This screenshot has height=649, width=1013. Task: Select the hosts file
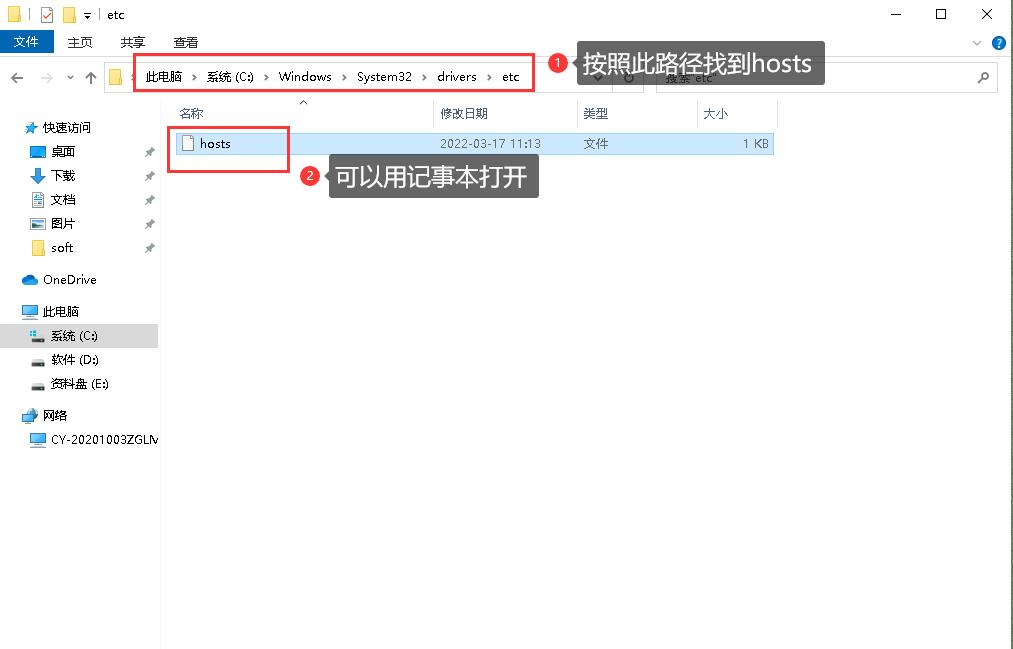(215, 144)
